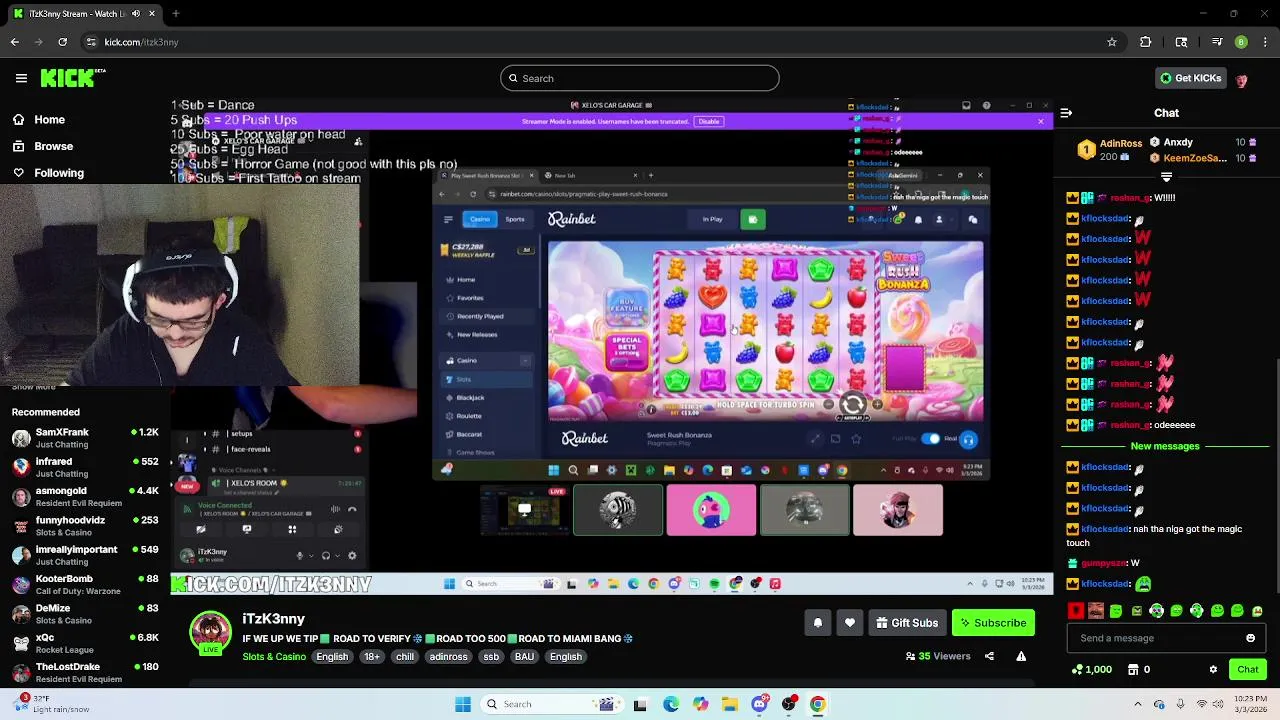The height and width of the screenshot is (720, 1280).
Task: Report stream with the warning triangle icon
Action: (1021, 656)
